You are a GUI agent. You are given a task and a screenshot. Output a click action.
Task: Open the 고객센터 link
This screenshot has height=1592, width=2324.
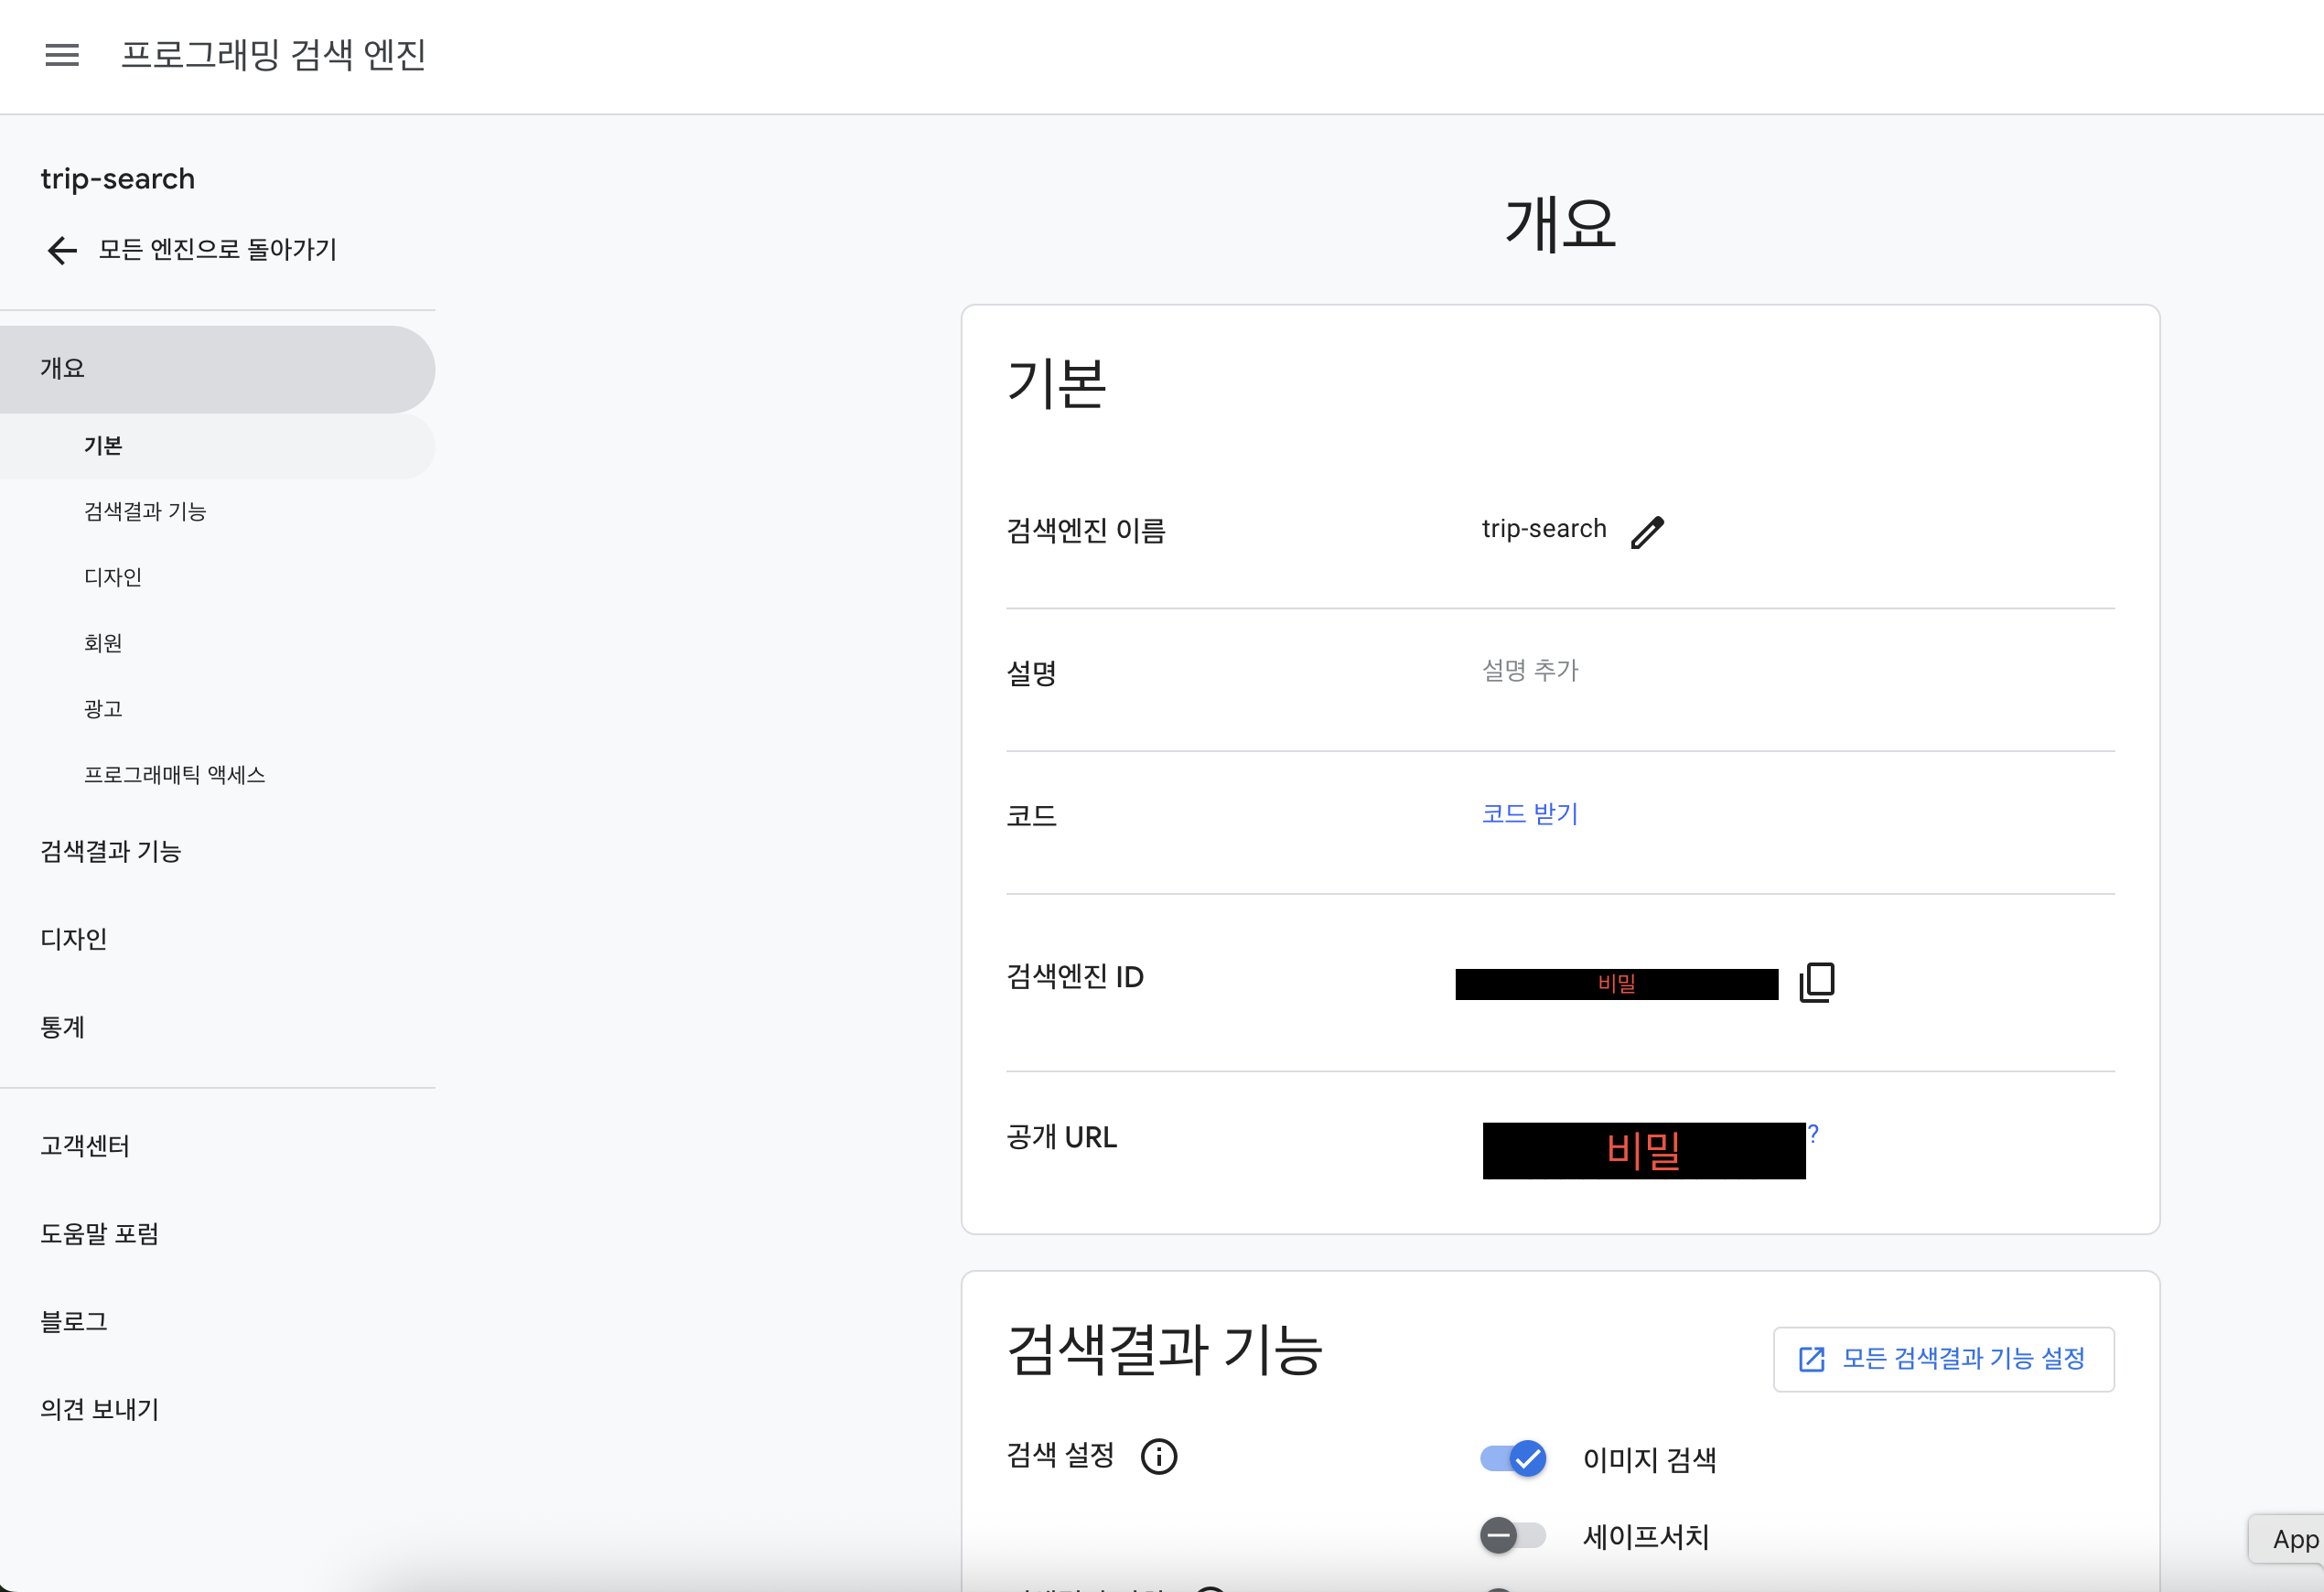(x=85, y=1146)
